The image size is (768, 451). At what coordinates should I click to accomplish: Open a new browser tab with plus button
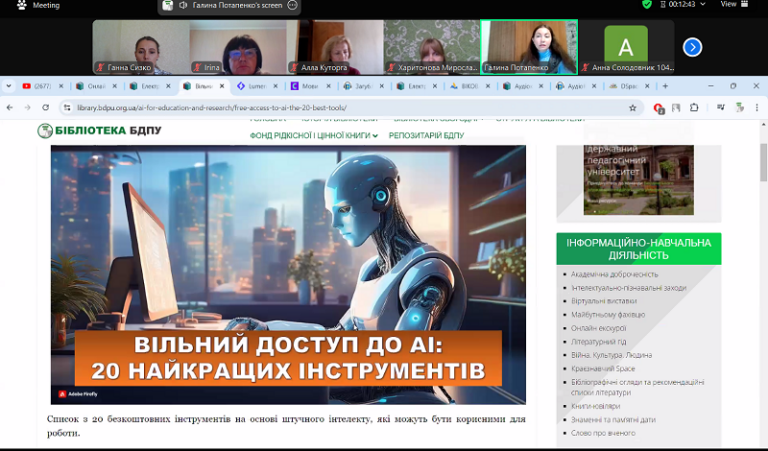coord(665,86)
